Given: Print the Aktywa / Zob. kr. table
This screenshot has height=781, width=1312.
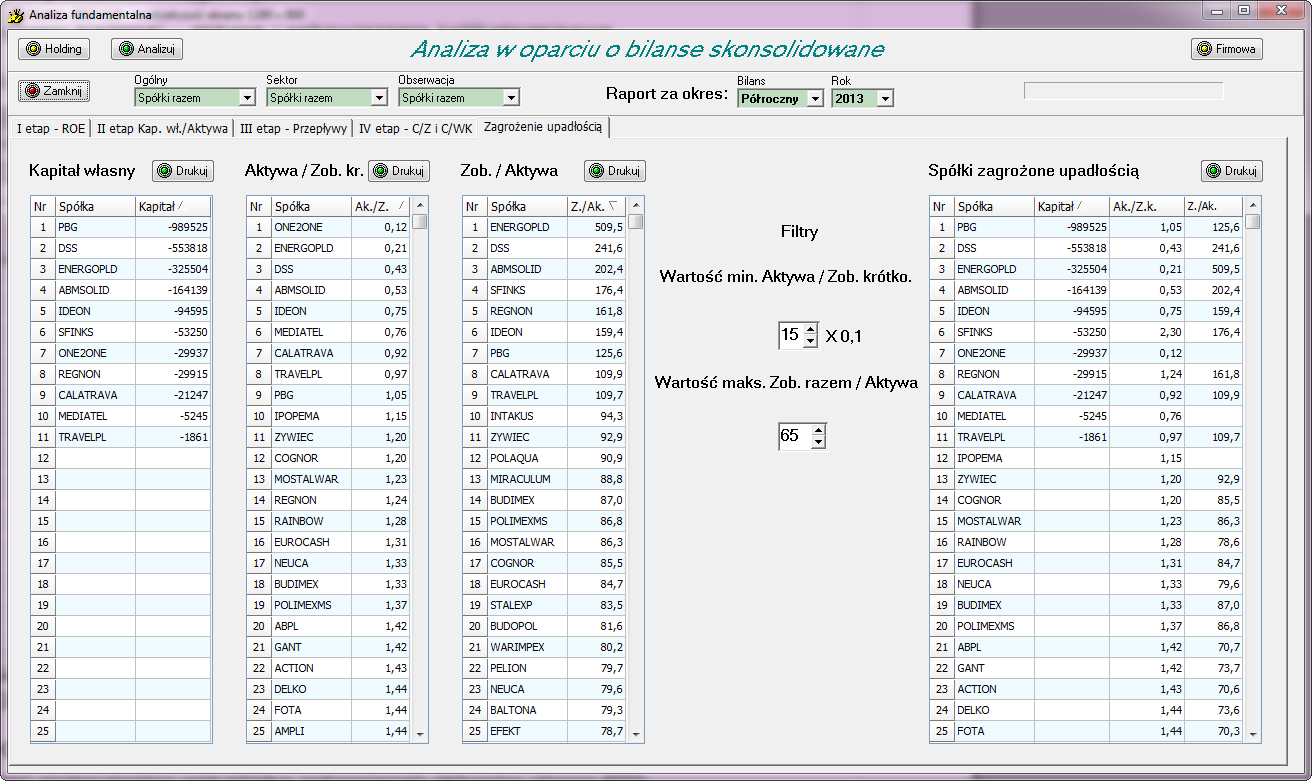Looking at the screenshot, I should coord(399,171).
